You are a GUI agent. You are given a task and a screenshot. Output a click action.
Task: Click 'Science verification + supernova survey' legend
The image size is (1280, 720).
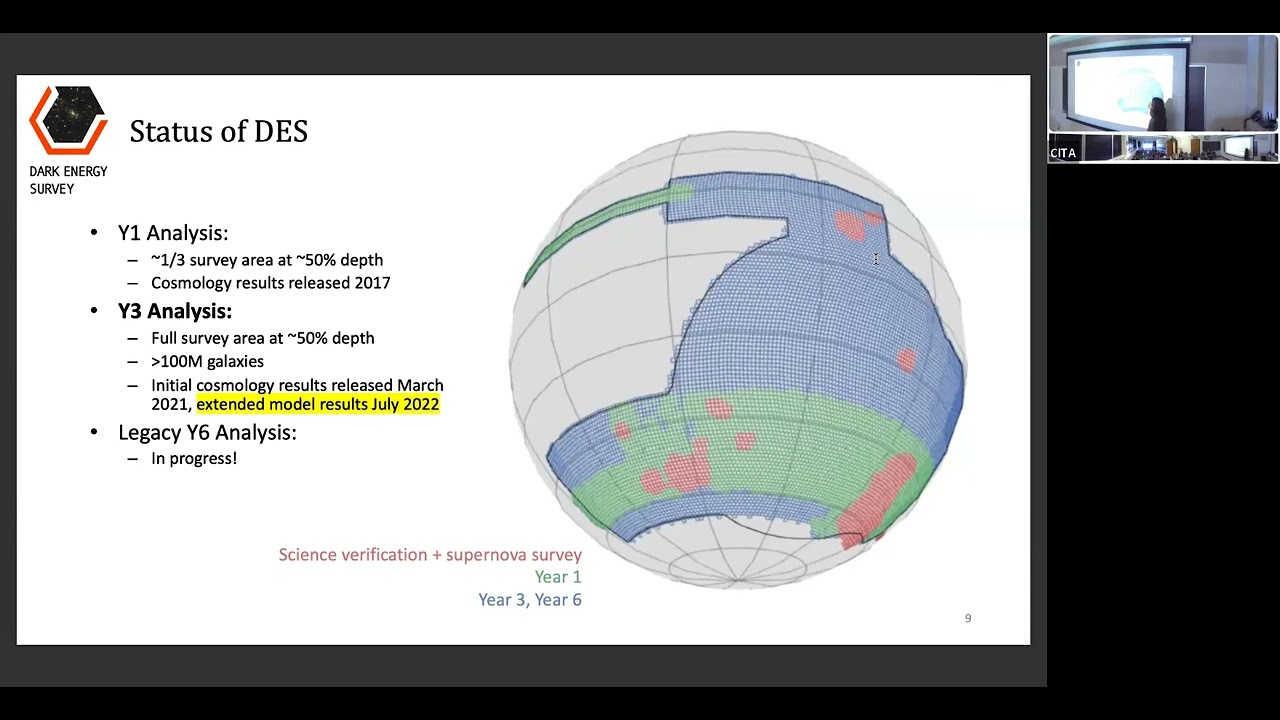click(x=430, y=555)
